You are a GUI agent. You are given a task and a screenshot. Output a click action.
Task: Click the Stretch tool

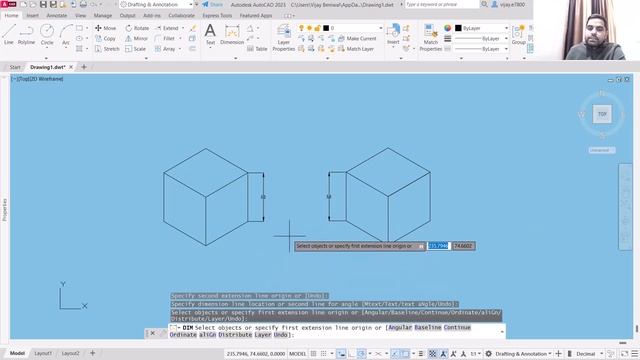pos(107,49)
